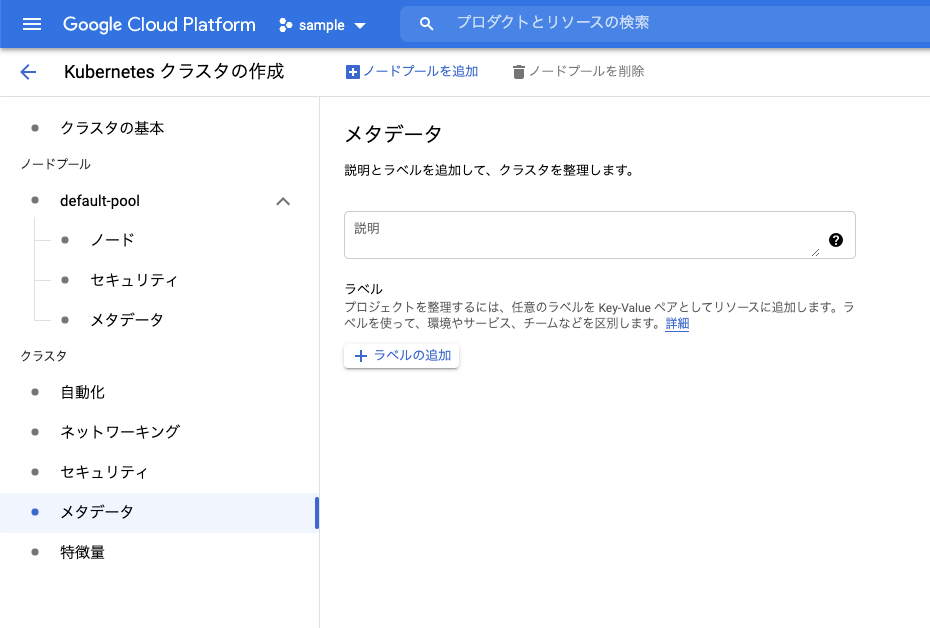The image size is (930, 628).
Task: Collapse the default-pool section chevron
Action: point(283,200)
